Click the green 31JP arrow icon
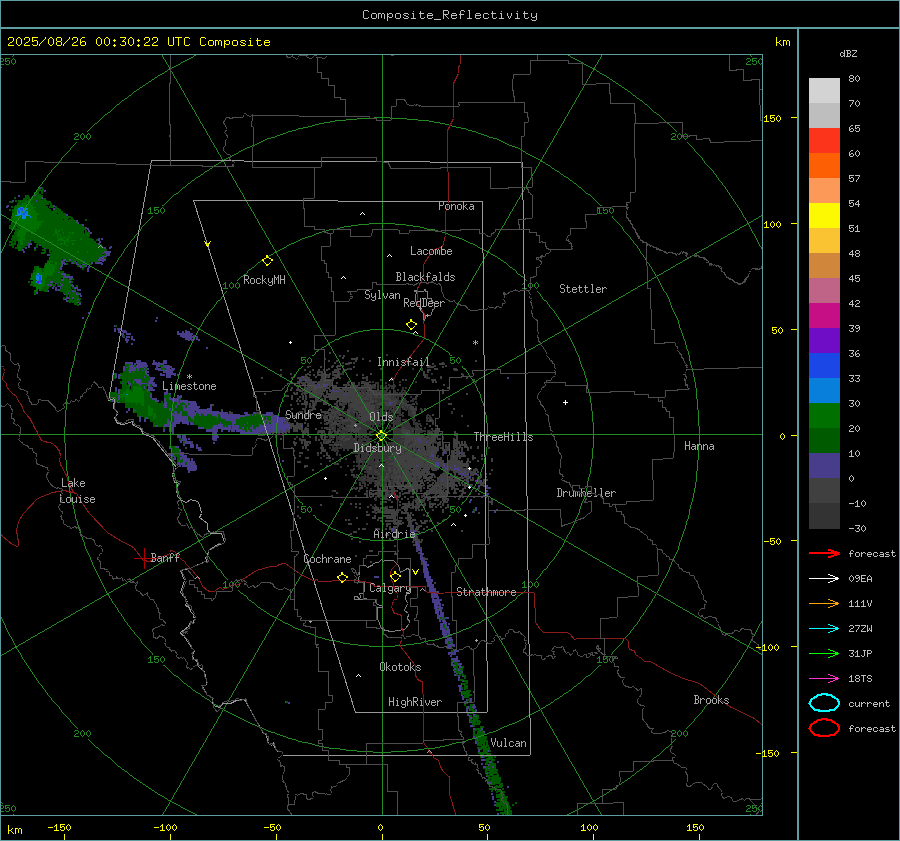Screen dimensions: 900x841 pyautogui.click(x=824, y=653)
